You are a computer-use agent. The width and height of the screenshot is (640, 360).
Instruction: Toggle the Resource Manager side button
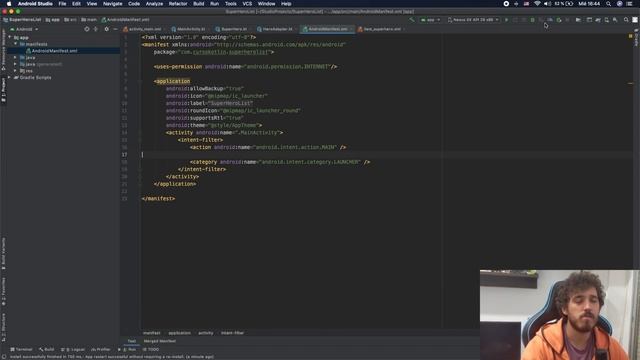[3, 50]
